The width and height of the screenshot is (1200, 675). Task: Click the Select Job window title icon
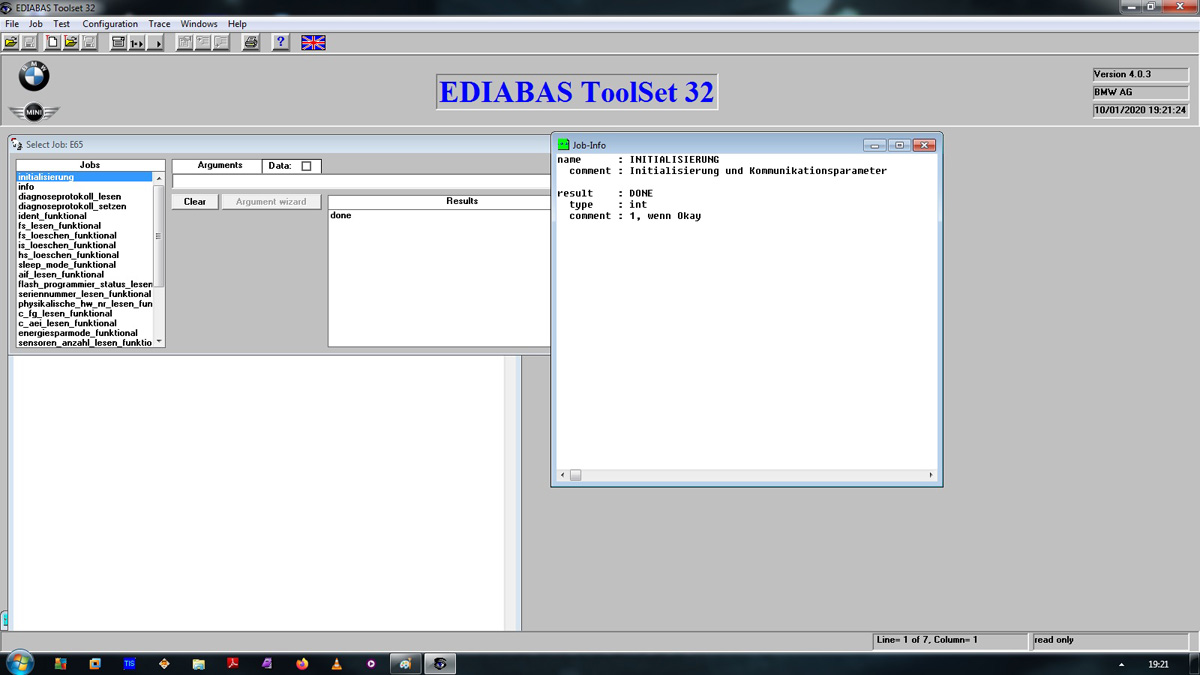click(x=17, y=145)
